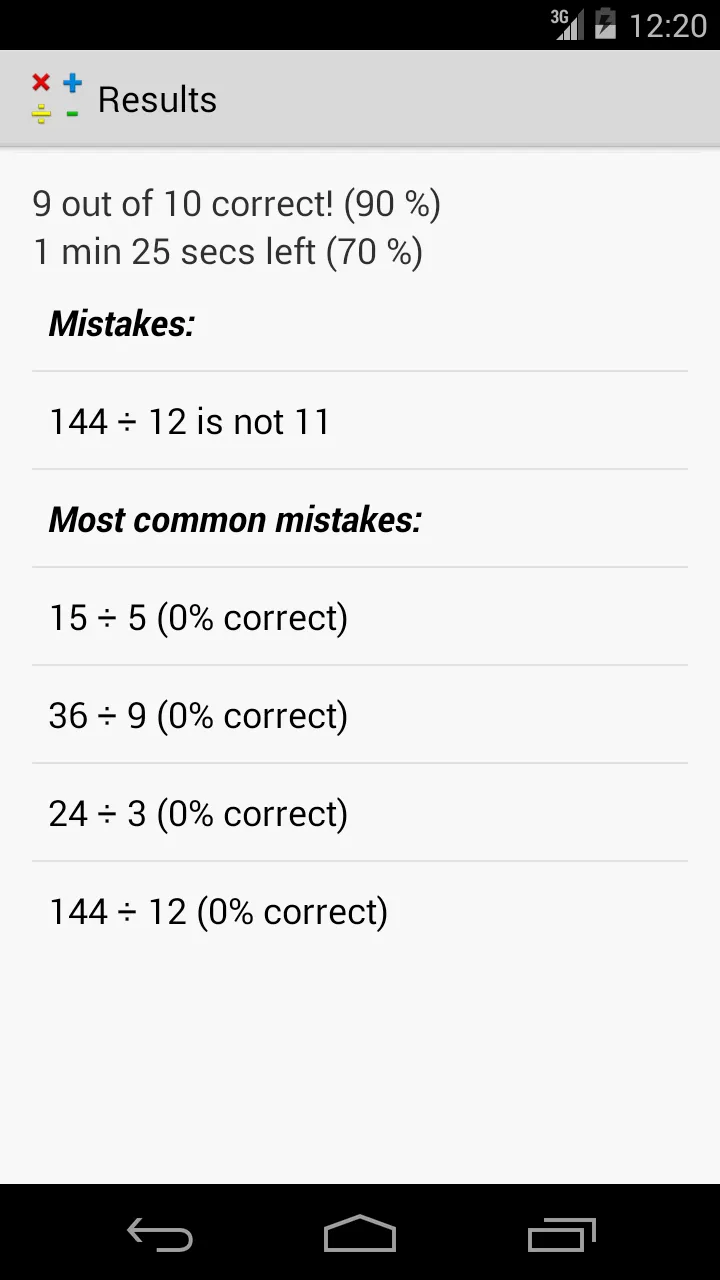Image resolution: width=720 pixels, height=1280 pixels.
Task: Tap the 'Mistakes:' section header
Action: [121, 324]
